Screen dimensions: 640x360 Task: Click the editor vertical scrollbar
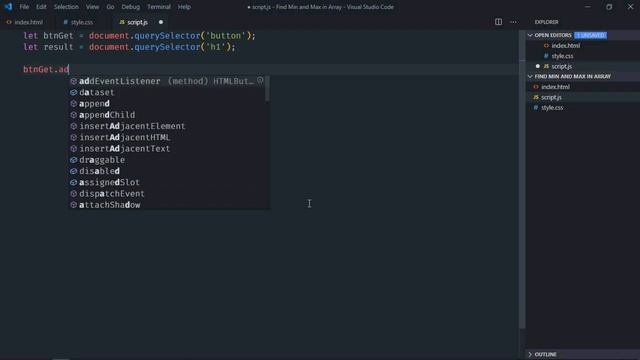pos(522,180)
